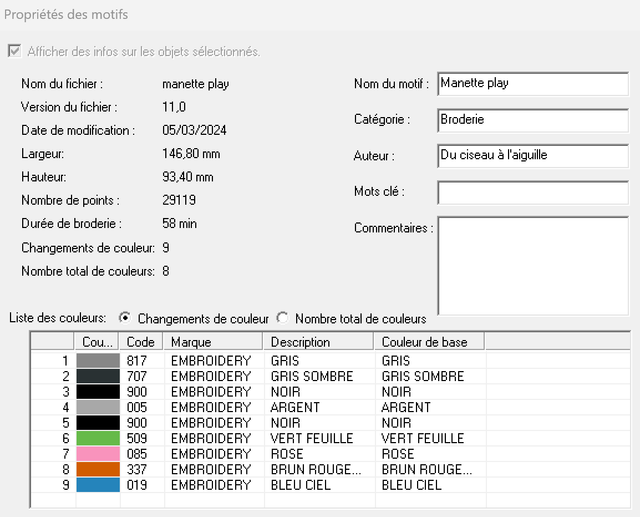Click the 'Description' column header
The height and width of the screenshot is (517, 640).
click(x=320, y=342)
